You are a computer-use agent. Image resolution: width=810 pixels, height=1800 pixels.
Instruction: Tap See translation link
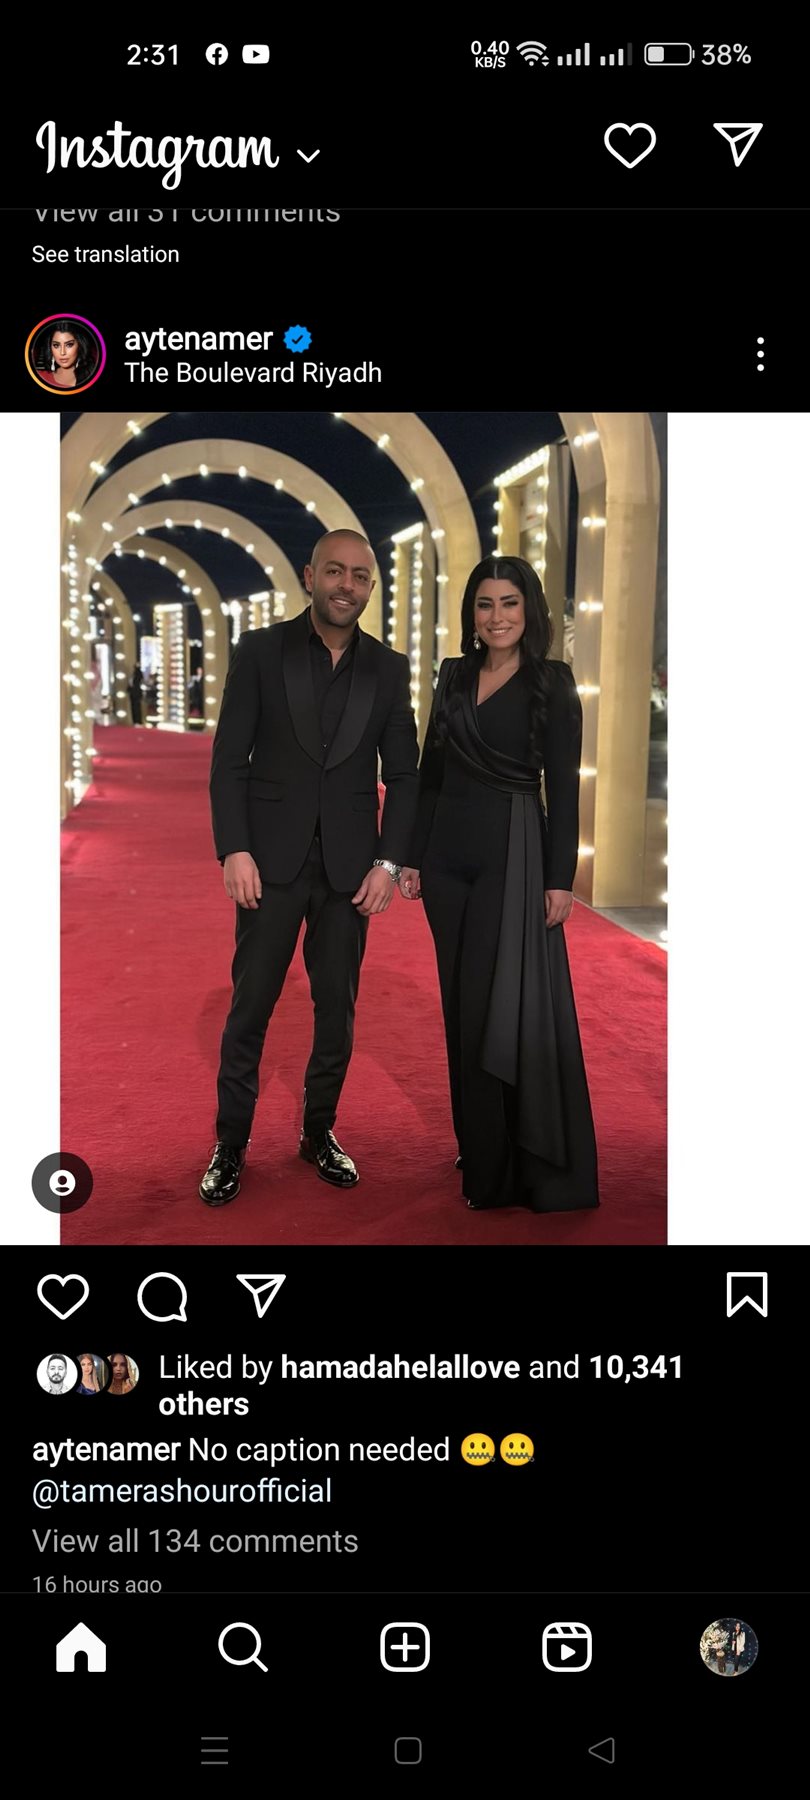click(x=106, y=254)
